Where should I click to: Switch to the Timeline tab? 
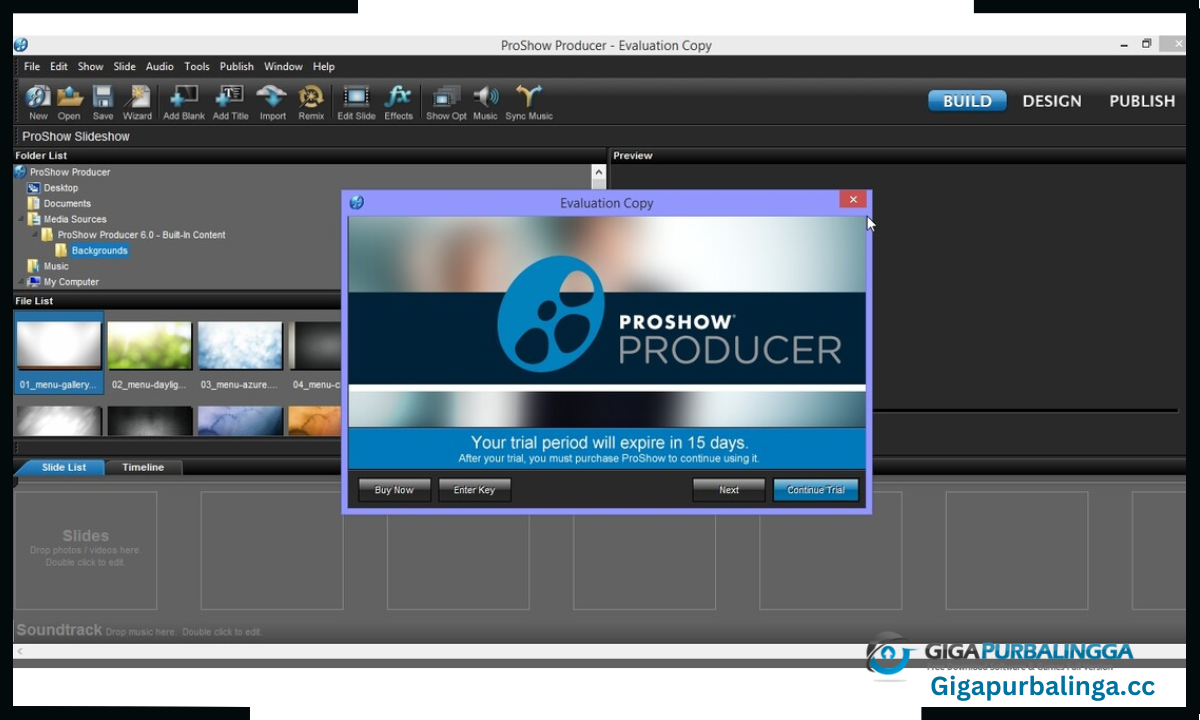[143, 467]
